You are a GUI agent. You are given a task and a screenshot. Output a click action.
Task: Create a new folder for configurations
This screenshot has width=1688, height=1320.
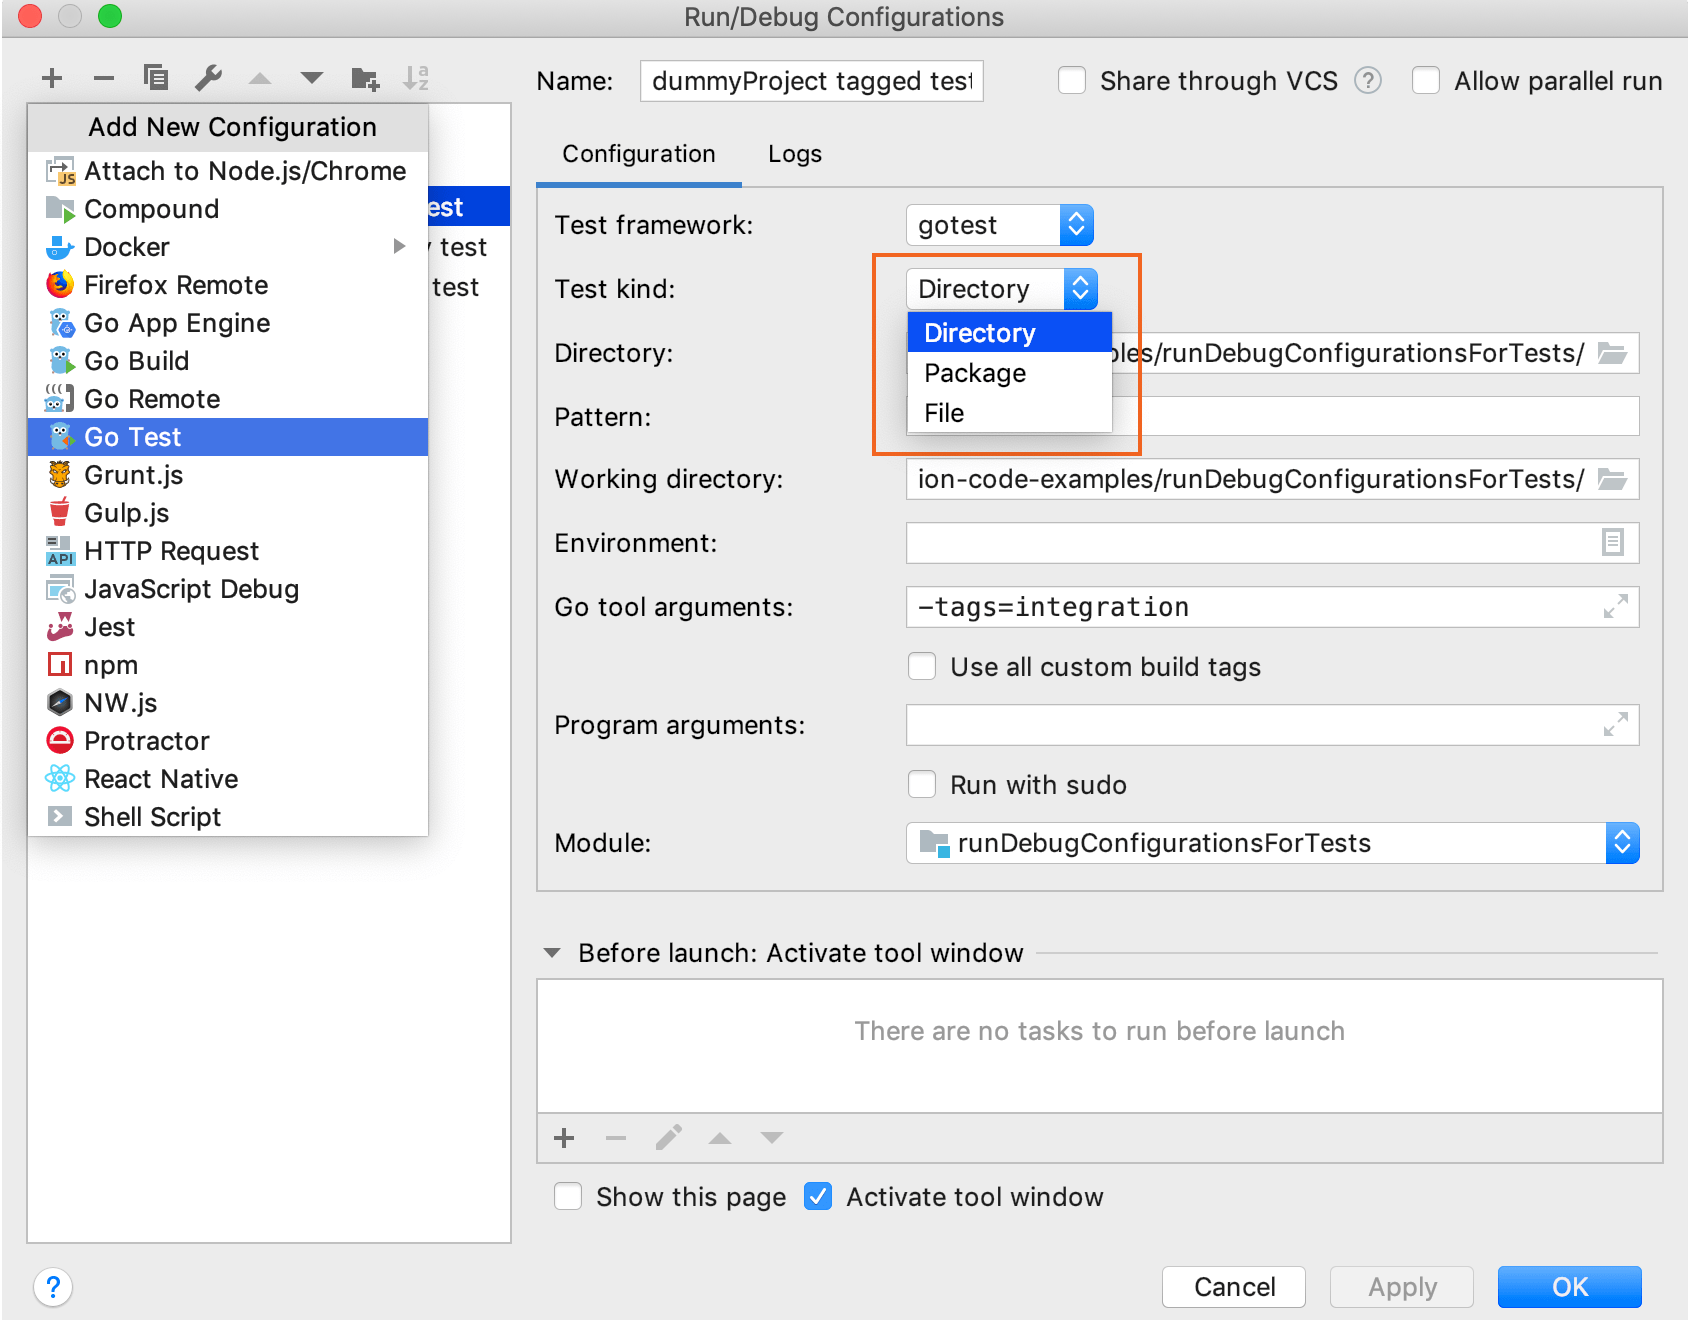(365, 78)
